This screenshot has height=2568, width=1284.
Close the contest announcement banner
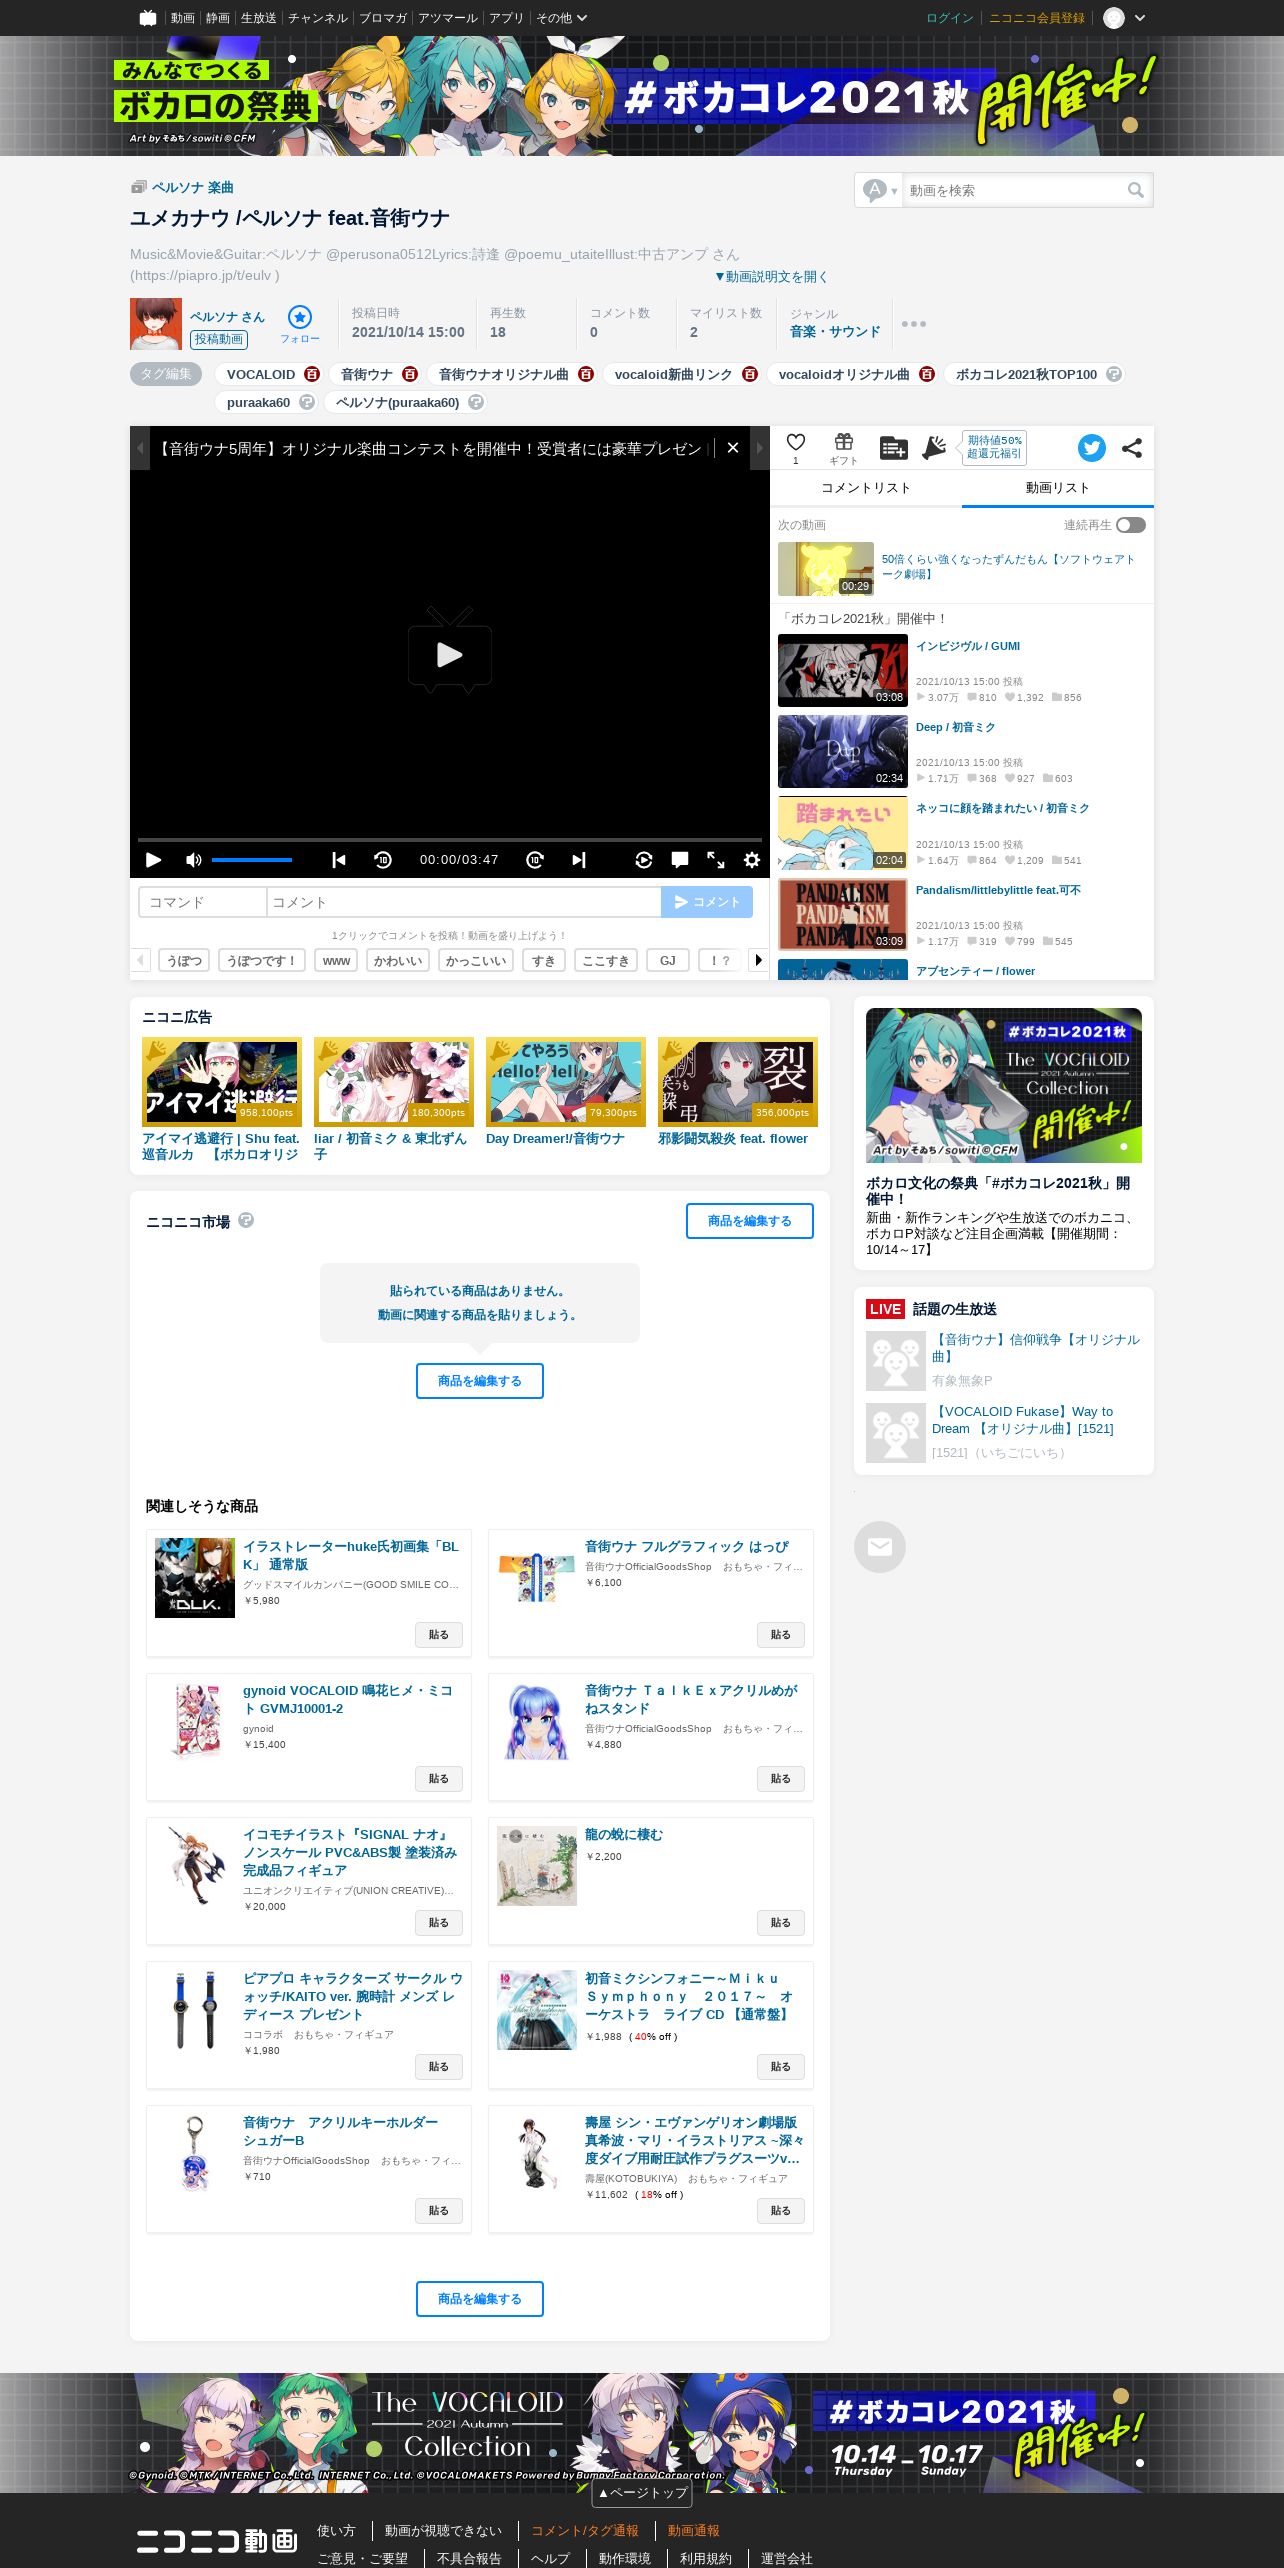pos(733,448)
